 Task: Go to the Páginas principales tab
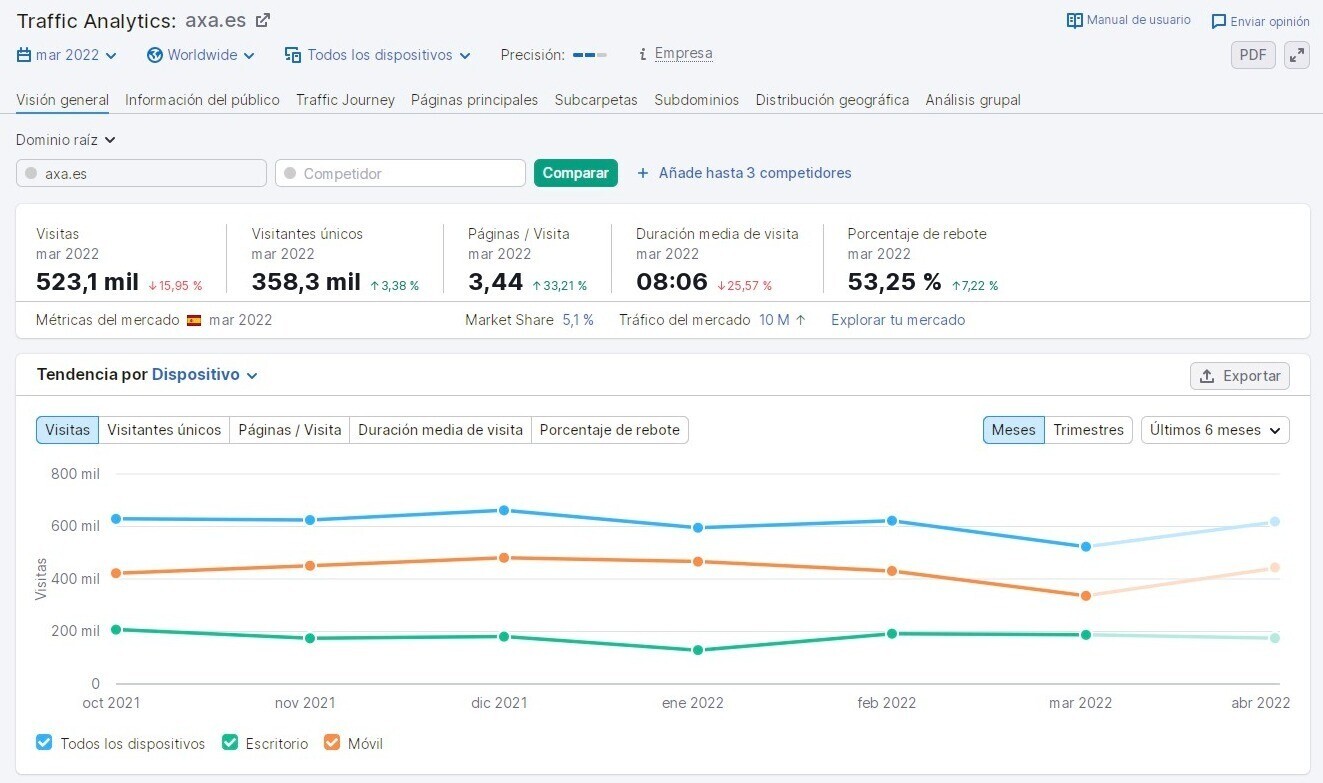[474, 100]
